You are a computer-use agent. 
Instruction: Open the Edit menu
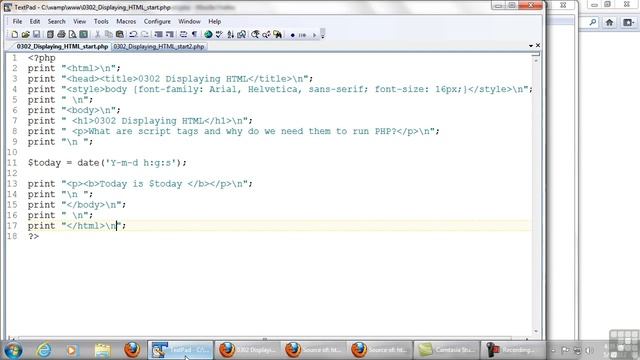pyautogui.click(x=35, y=21)
